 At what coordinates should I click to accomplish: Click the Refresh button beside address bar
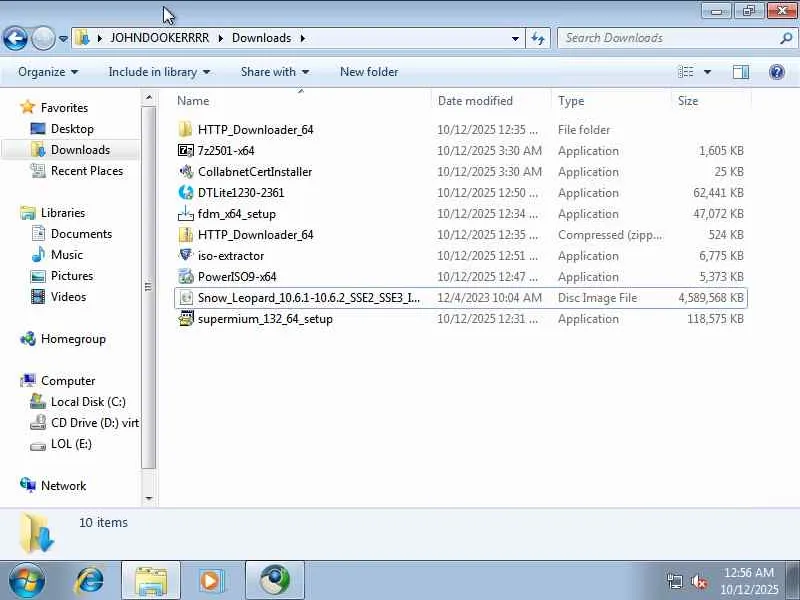[x=538, y=38]
